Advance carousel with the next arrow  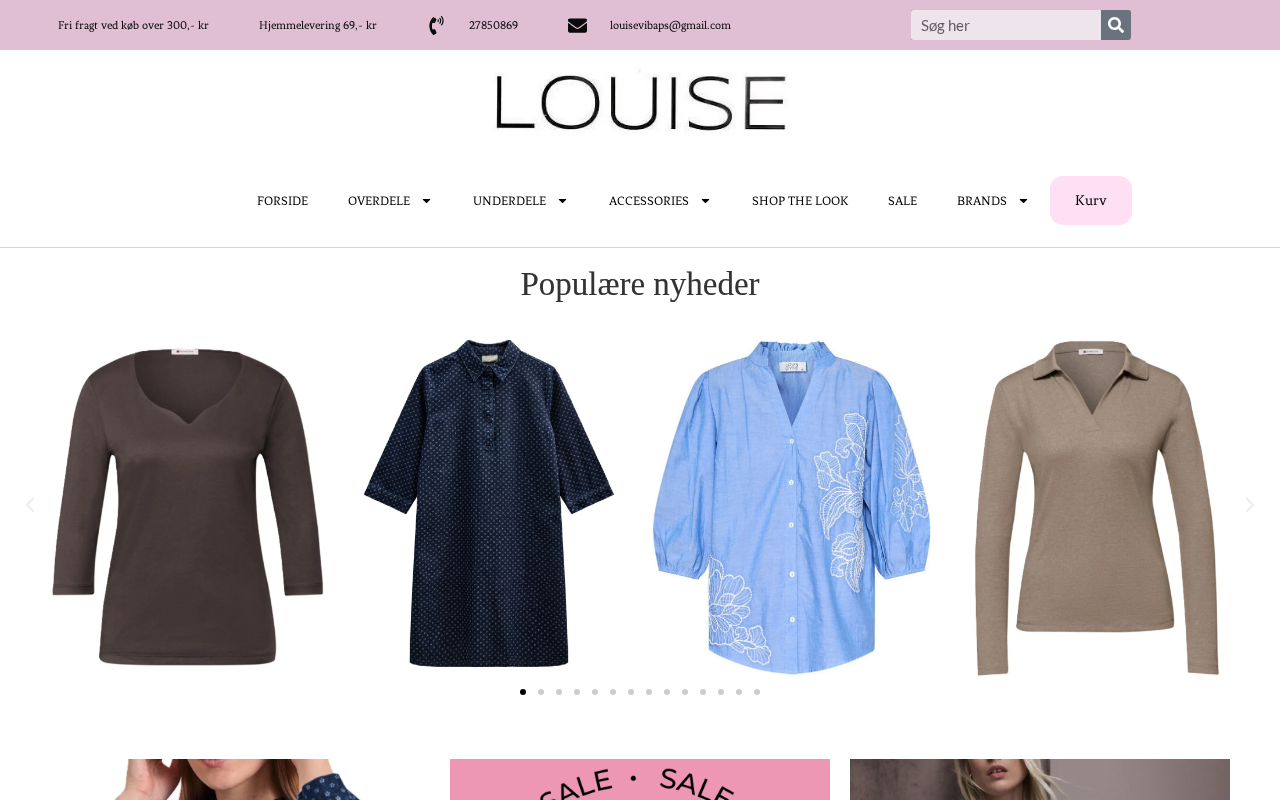(1249, 505)
